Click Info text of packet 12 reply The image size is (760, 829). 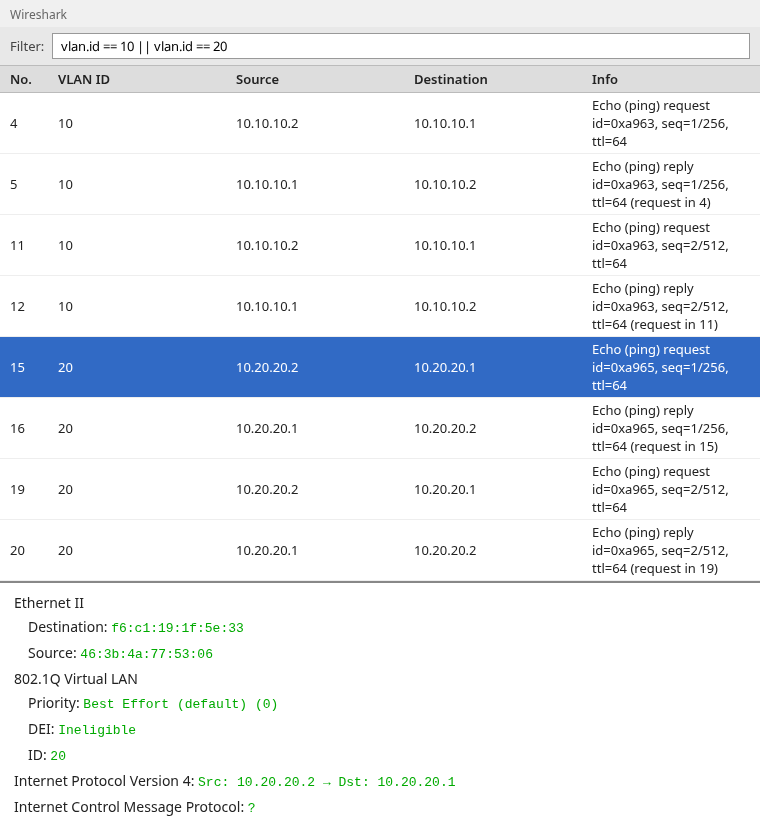[660, 307]
